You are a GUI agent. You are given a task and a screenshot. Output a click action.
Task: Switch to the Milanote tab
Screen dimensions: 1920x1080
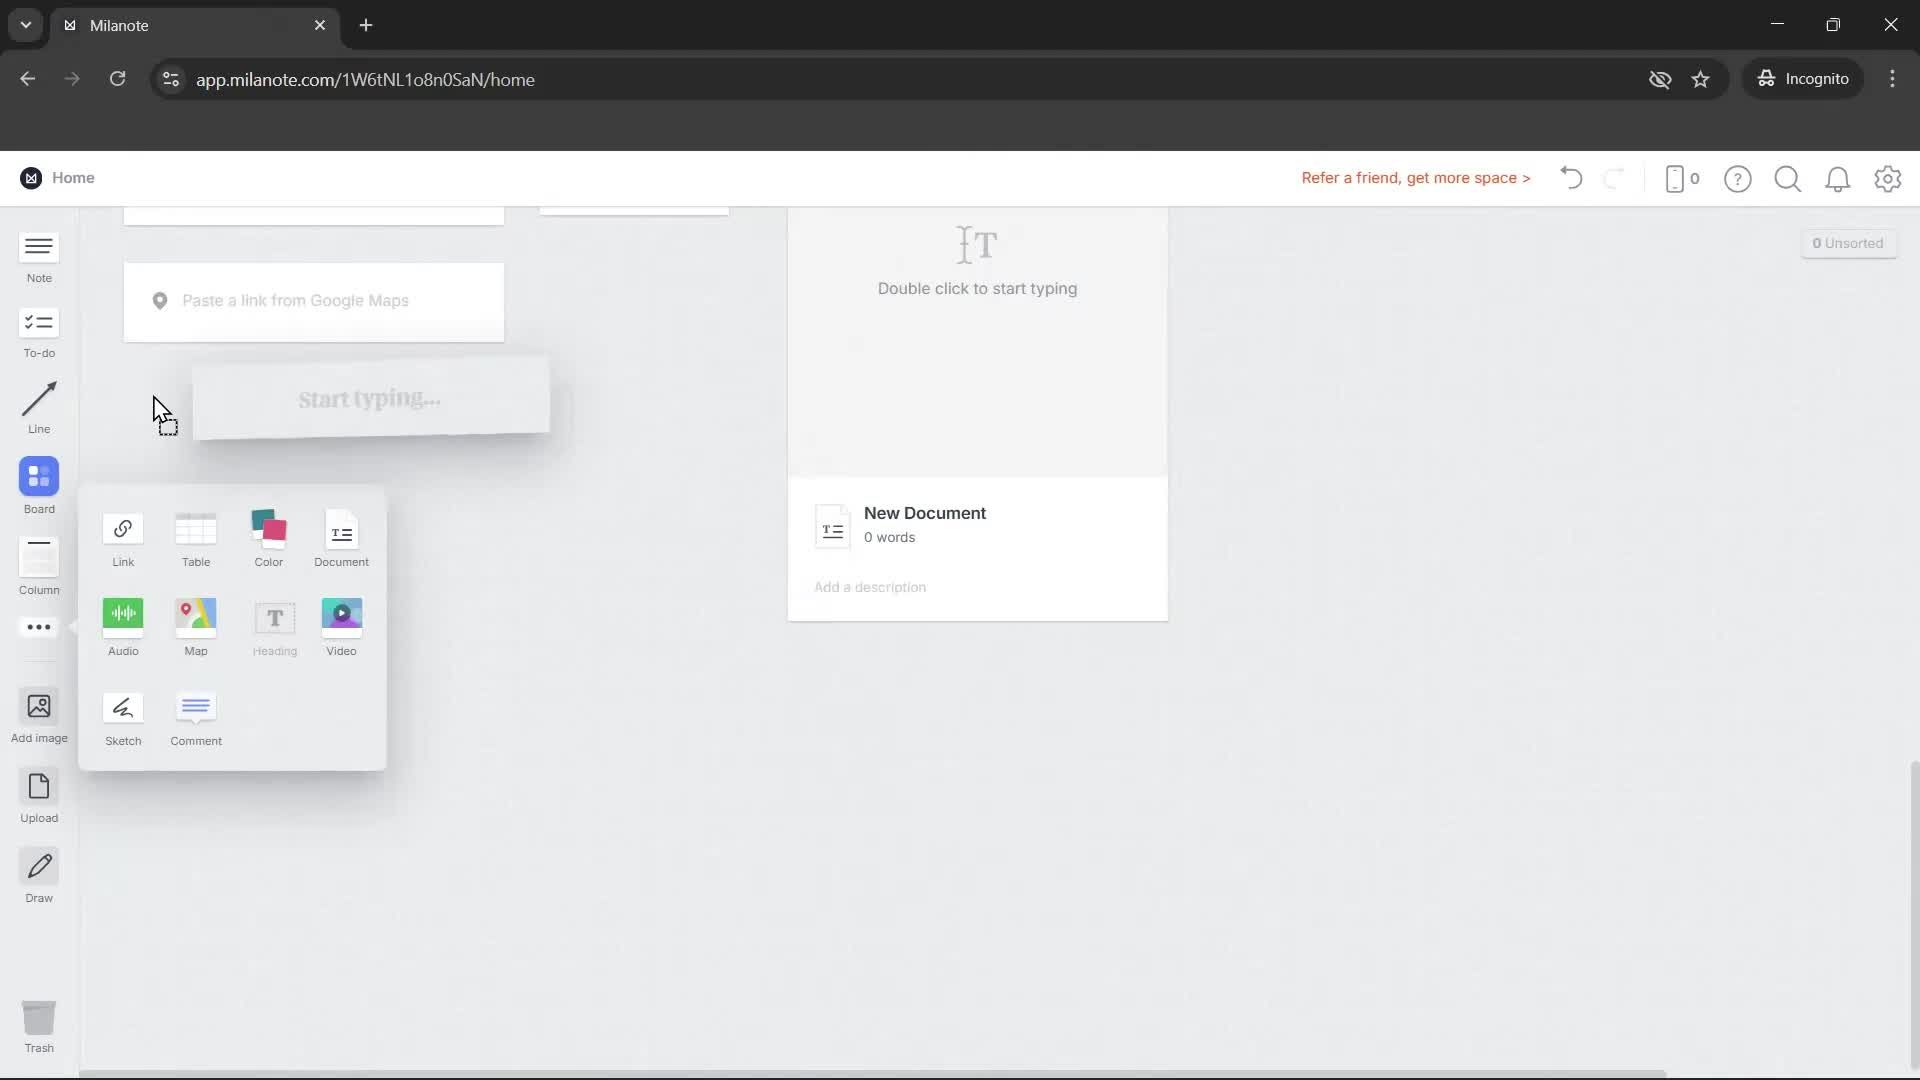[x=180, y=25]
